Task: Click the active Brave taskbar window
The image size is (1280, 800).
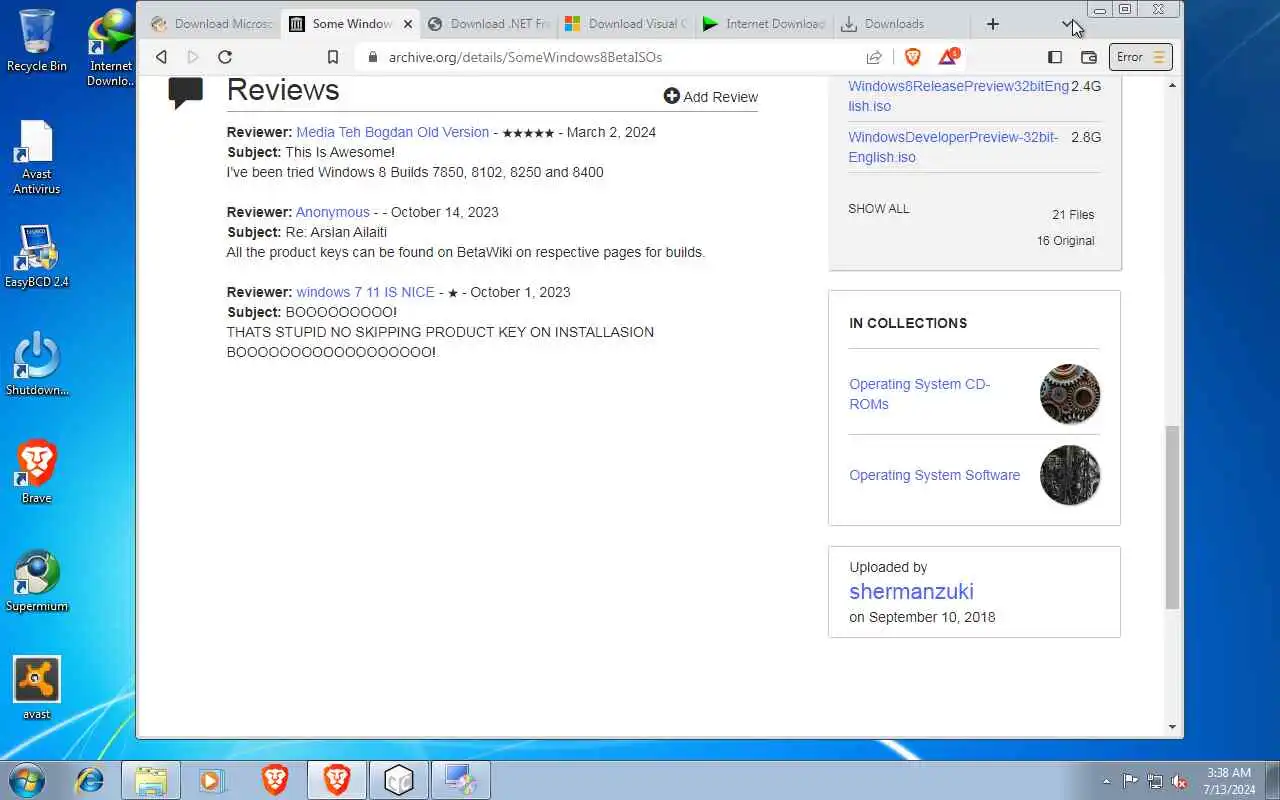Action: click(x=337, y=780)
